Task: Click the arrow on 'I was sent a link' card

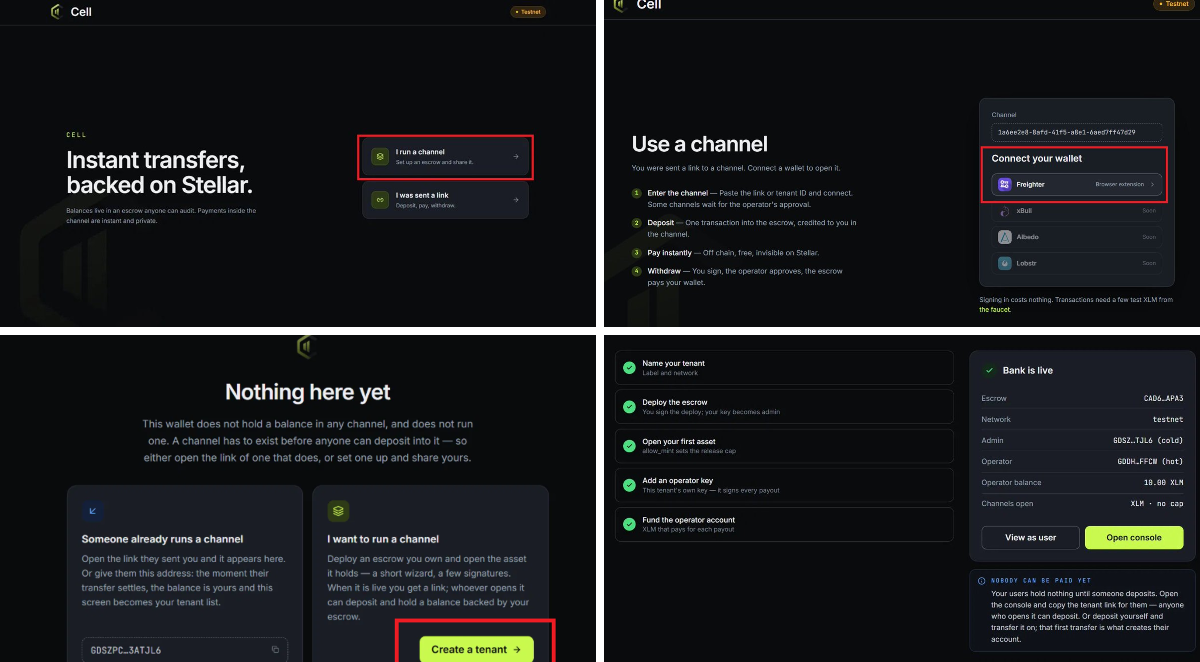Action: [515, 200]
